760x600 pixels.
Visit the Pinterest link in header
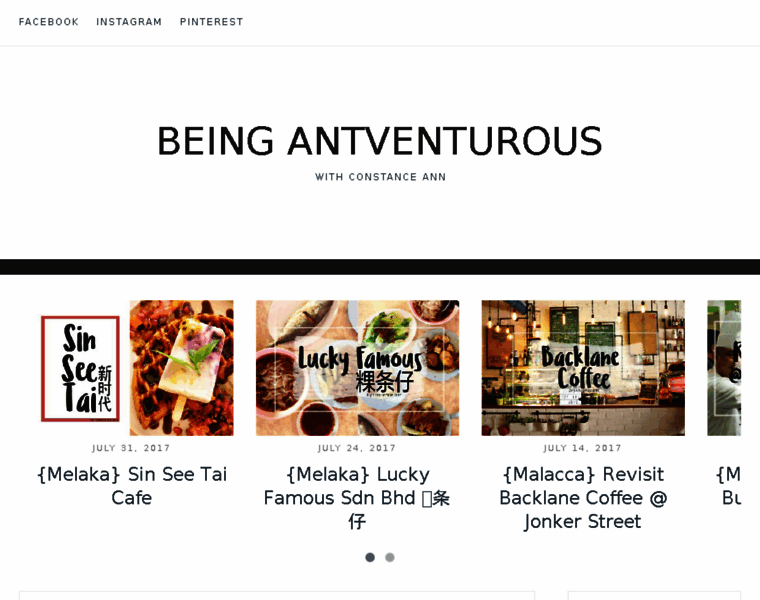click(211, 22)
